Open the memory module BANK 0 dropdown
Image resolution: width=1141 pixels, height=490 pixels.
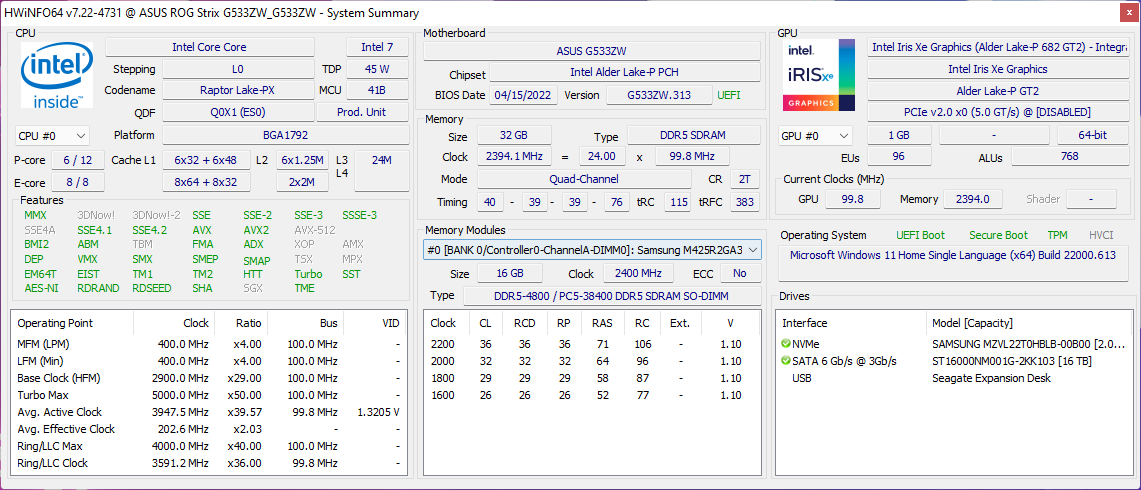click(x=593, y=250)
